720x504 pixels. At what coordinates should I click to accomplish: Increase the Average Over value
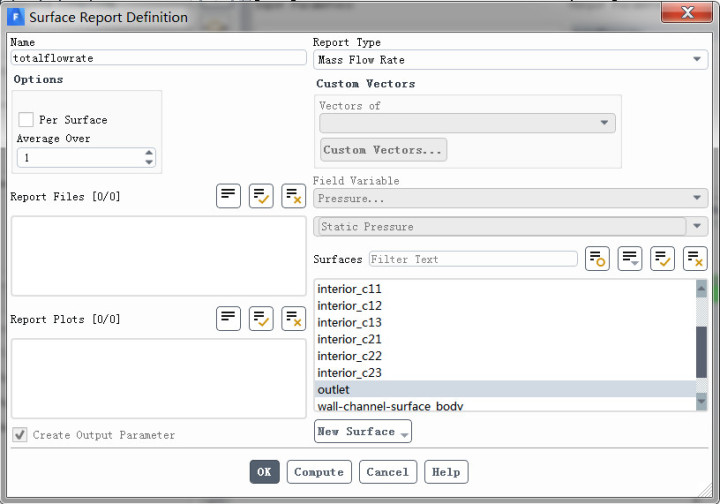coord(149,152)
